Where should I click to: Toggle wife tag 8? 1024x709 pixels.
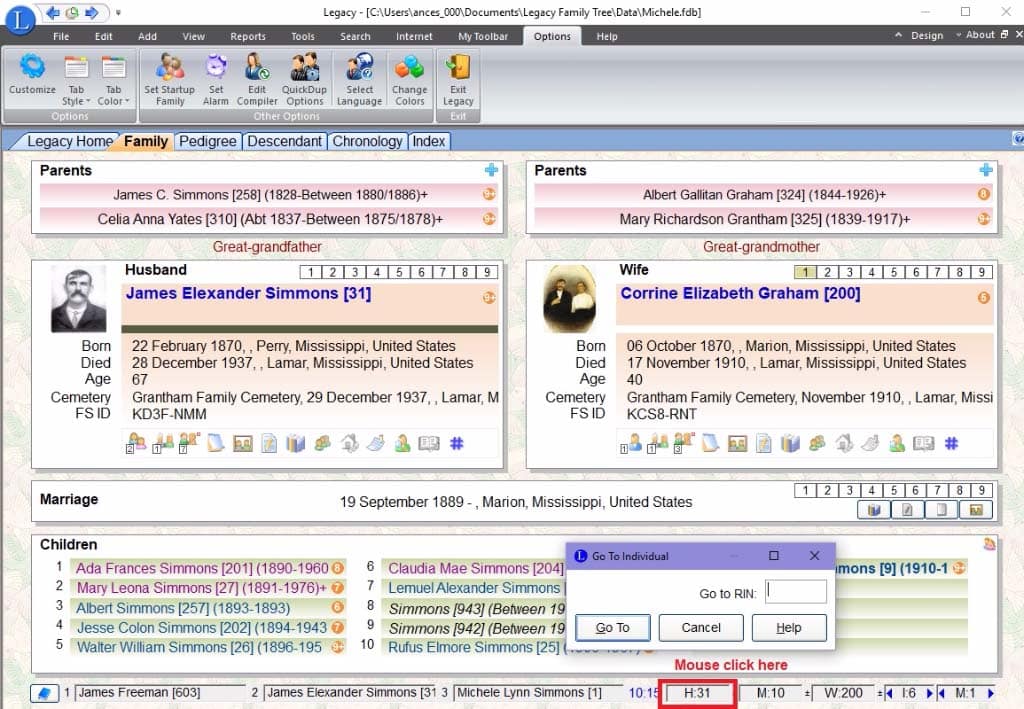click(x=959, y=272)
